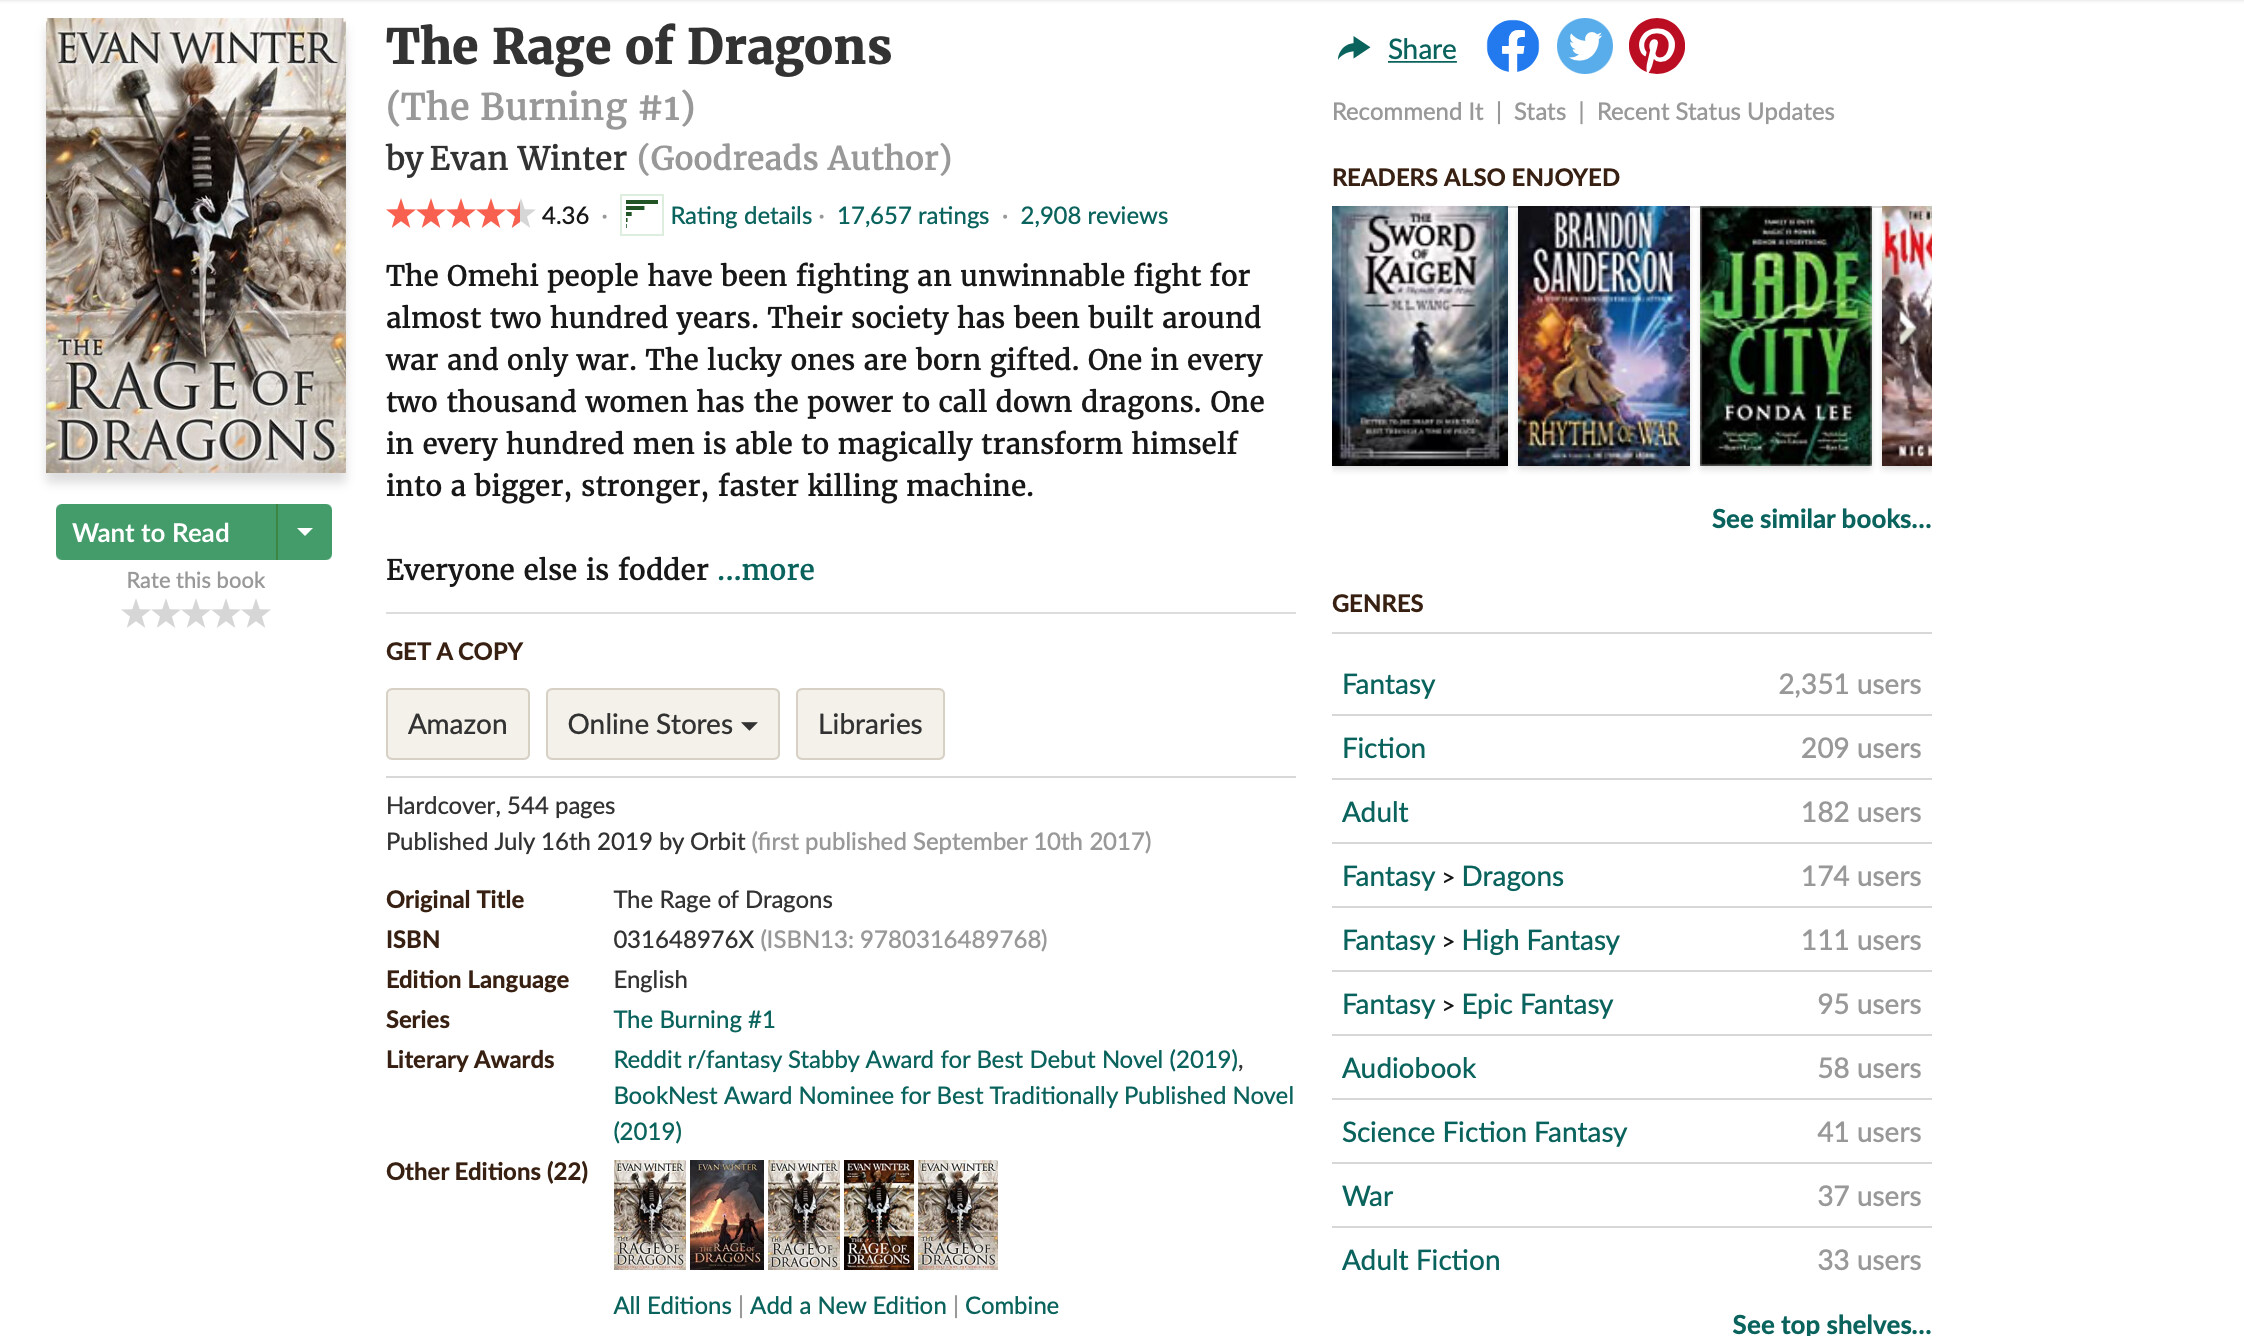Open Evan Winter's author page

[528, 158]
